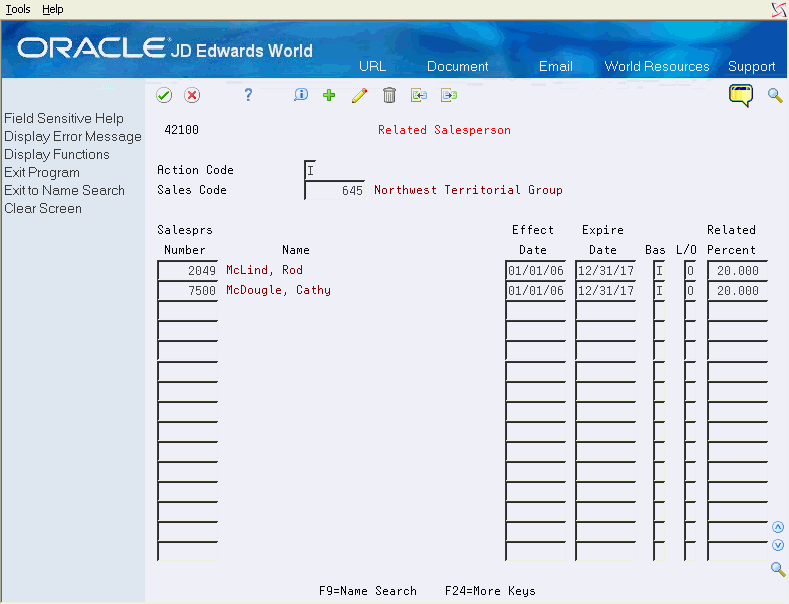Click the yellow speech bubble icon

(741, 95)
